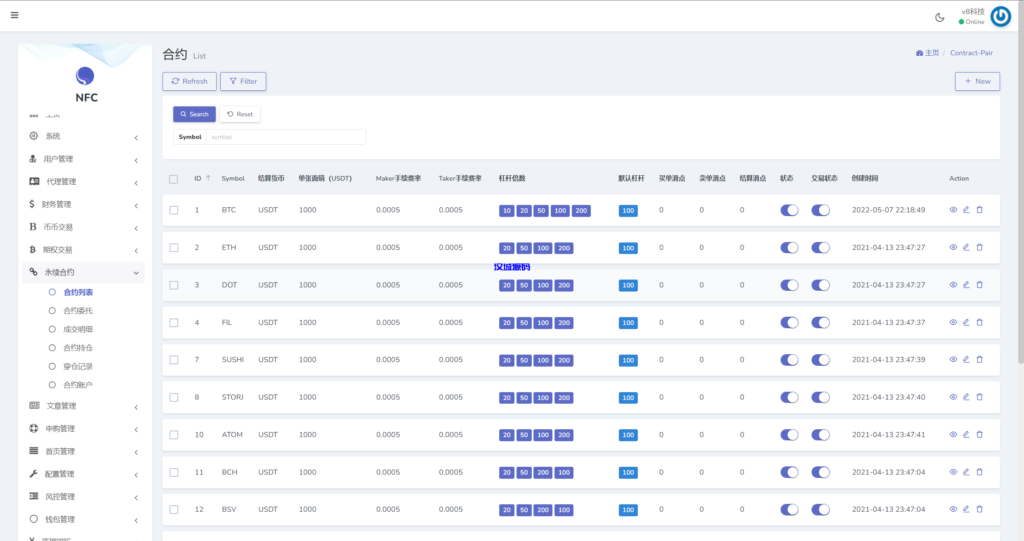This screenshot has height=541, width=1024.
Task: Click the delete trash icon for DOT row
Action: point(979,285)
